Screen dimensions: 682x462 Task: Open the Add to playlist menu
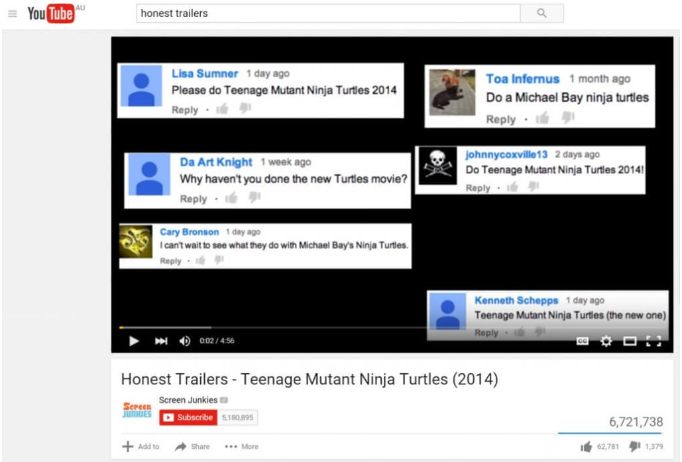click(141, 446)
